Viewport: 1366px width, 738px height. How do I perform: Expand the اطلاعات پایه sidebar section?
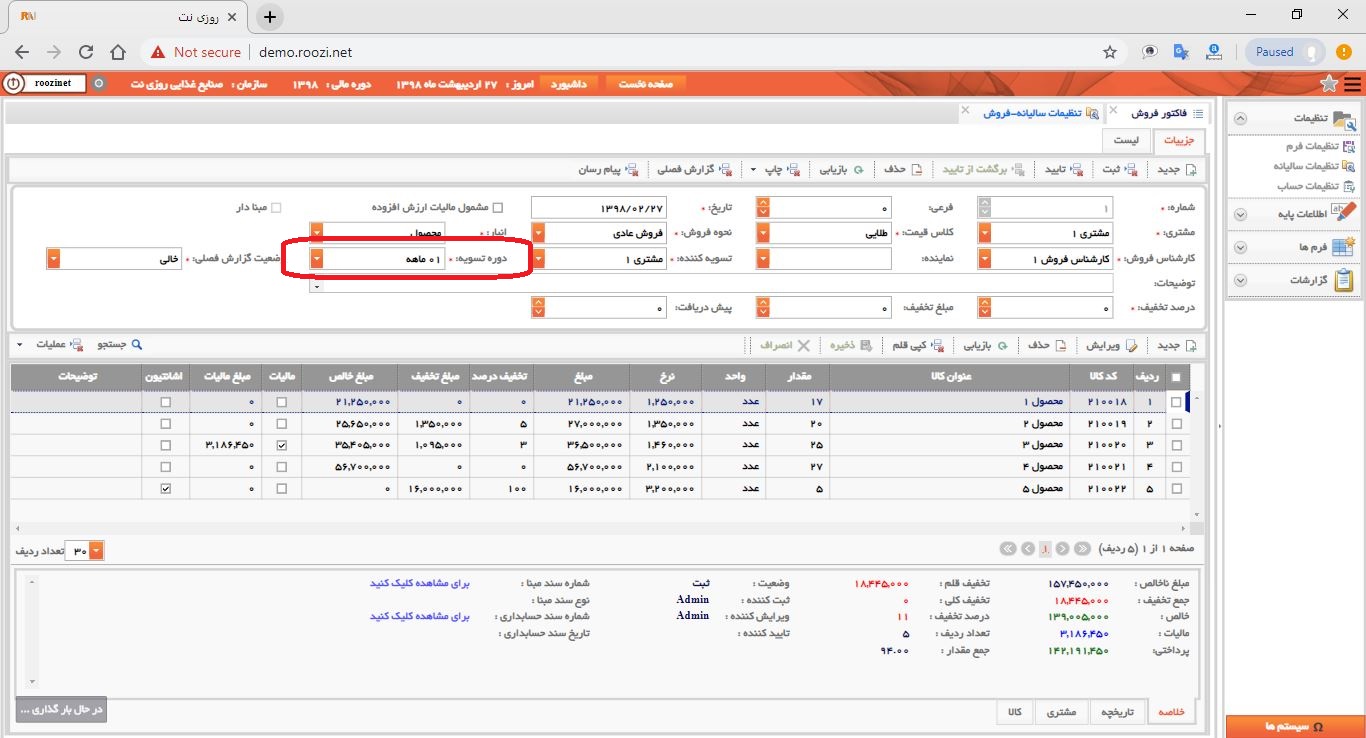tap(1241, 214)
